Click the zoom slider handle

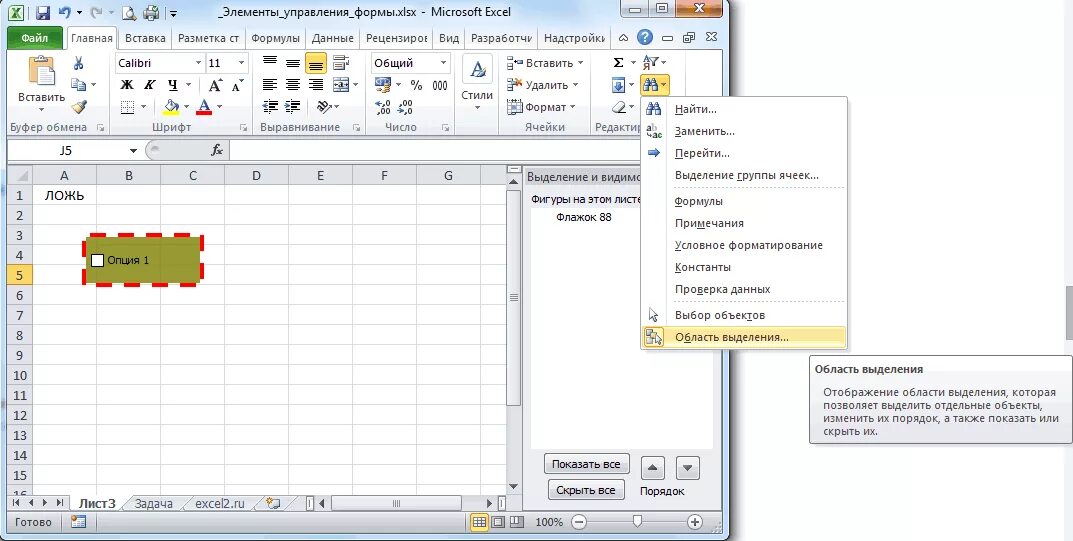[x=638, y=522]
